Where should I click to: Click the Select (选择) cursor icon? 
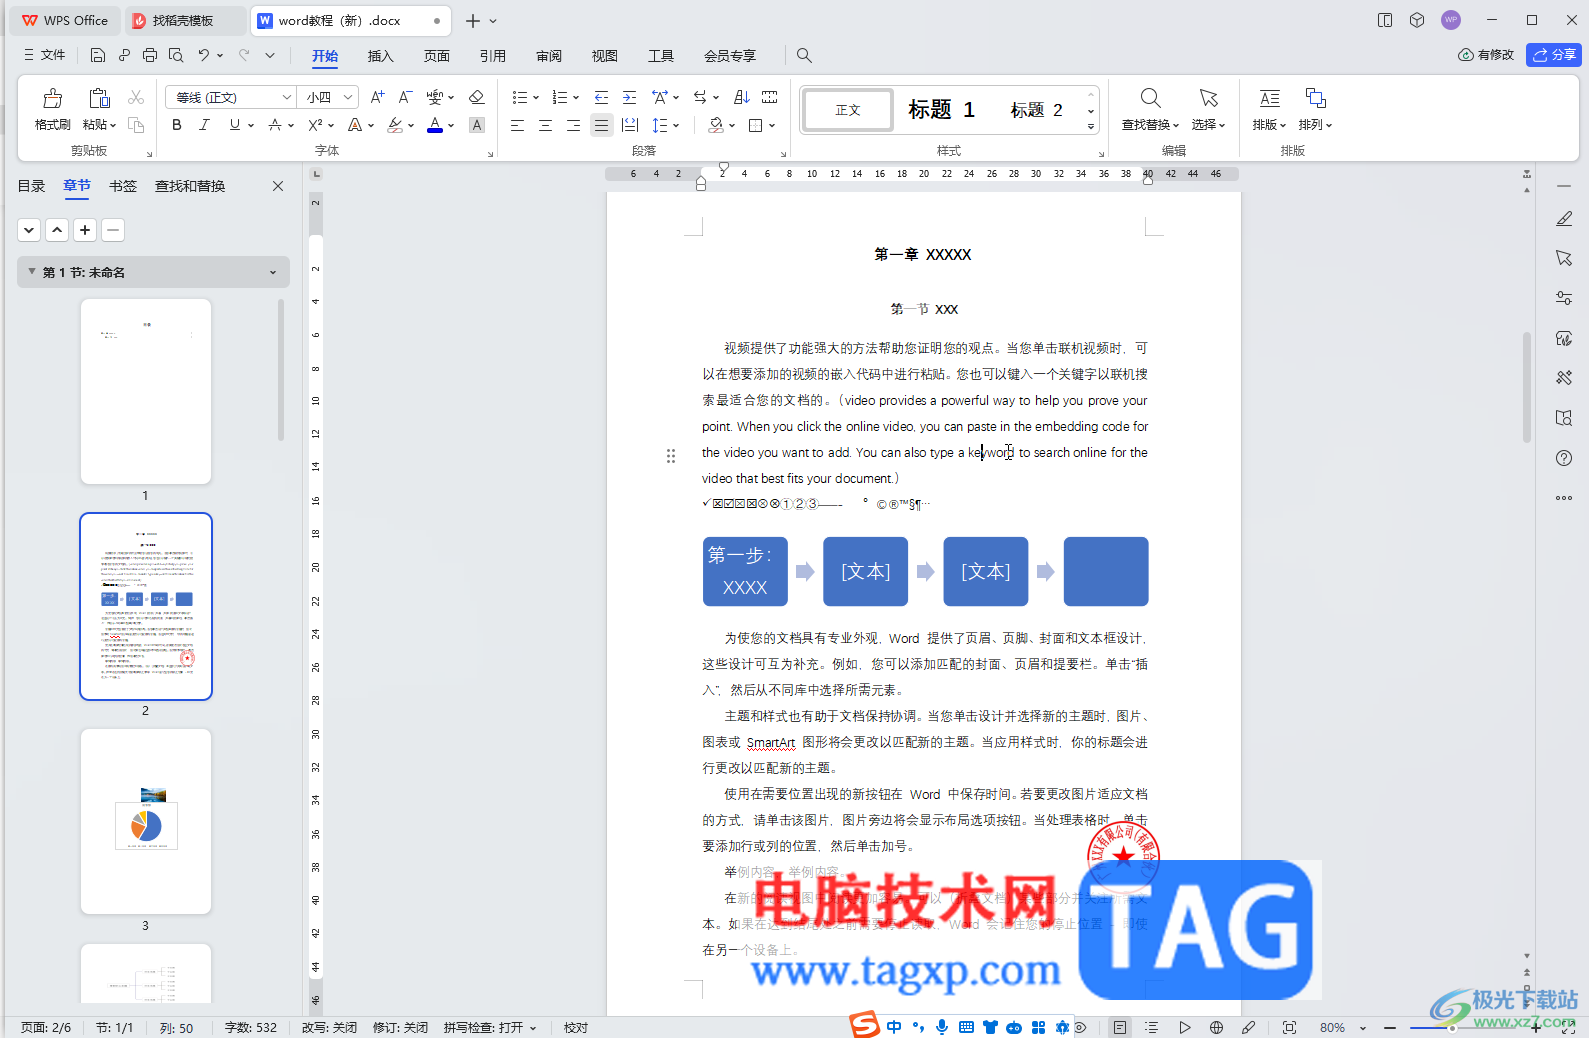point(1208,98)
